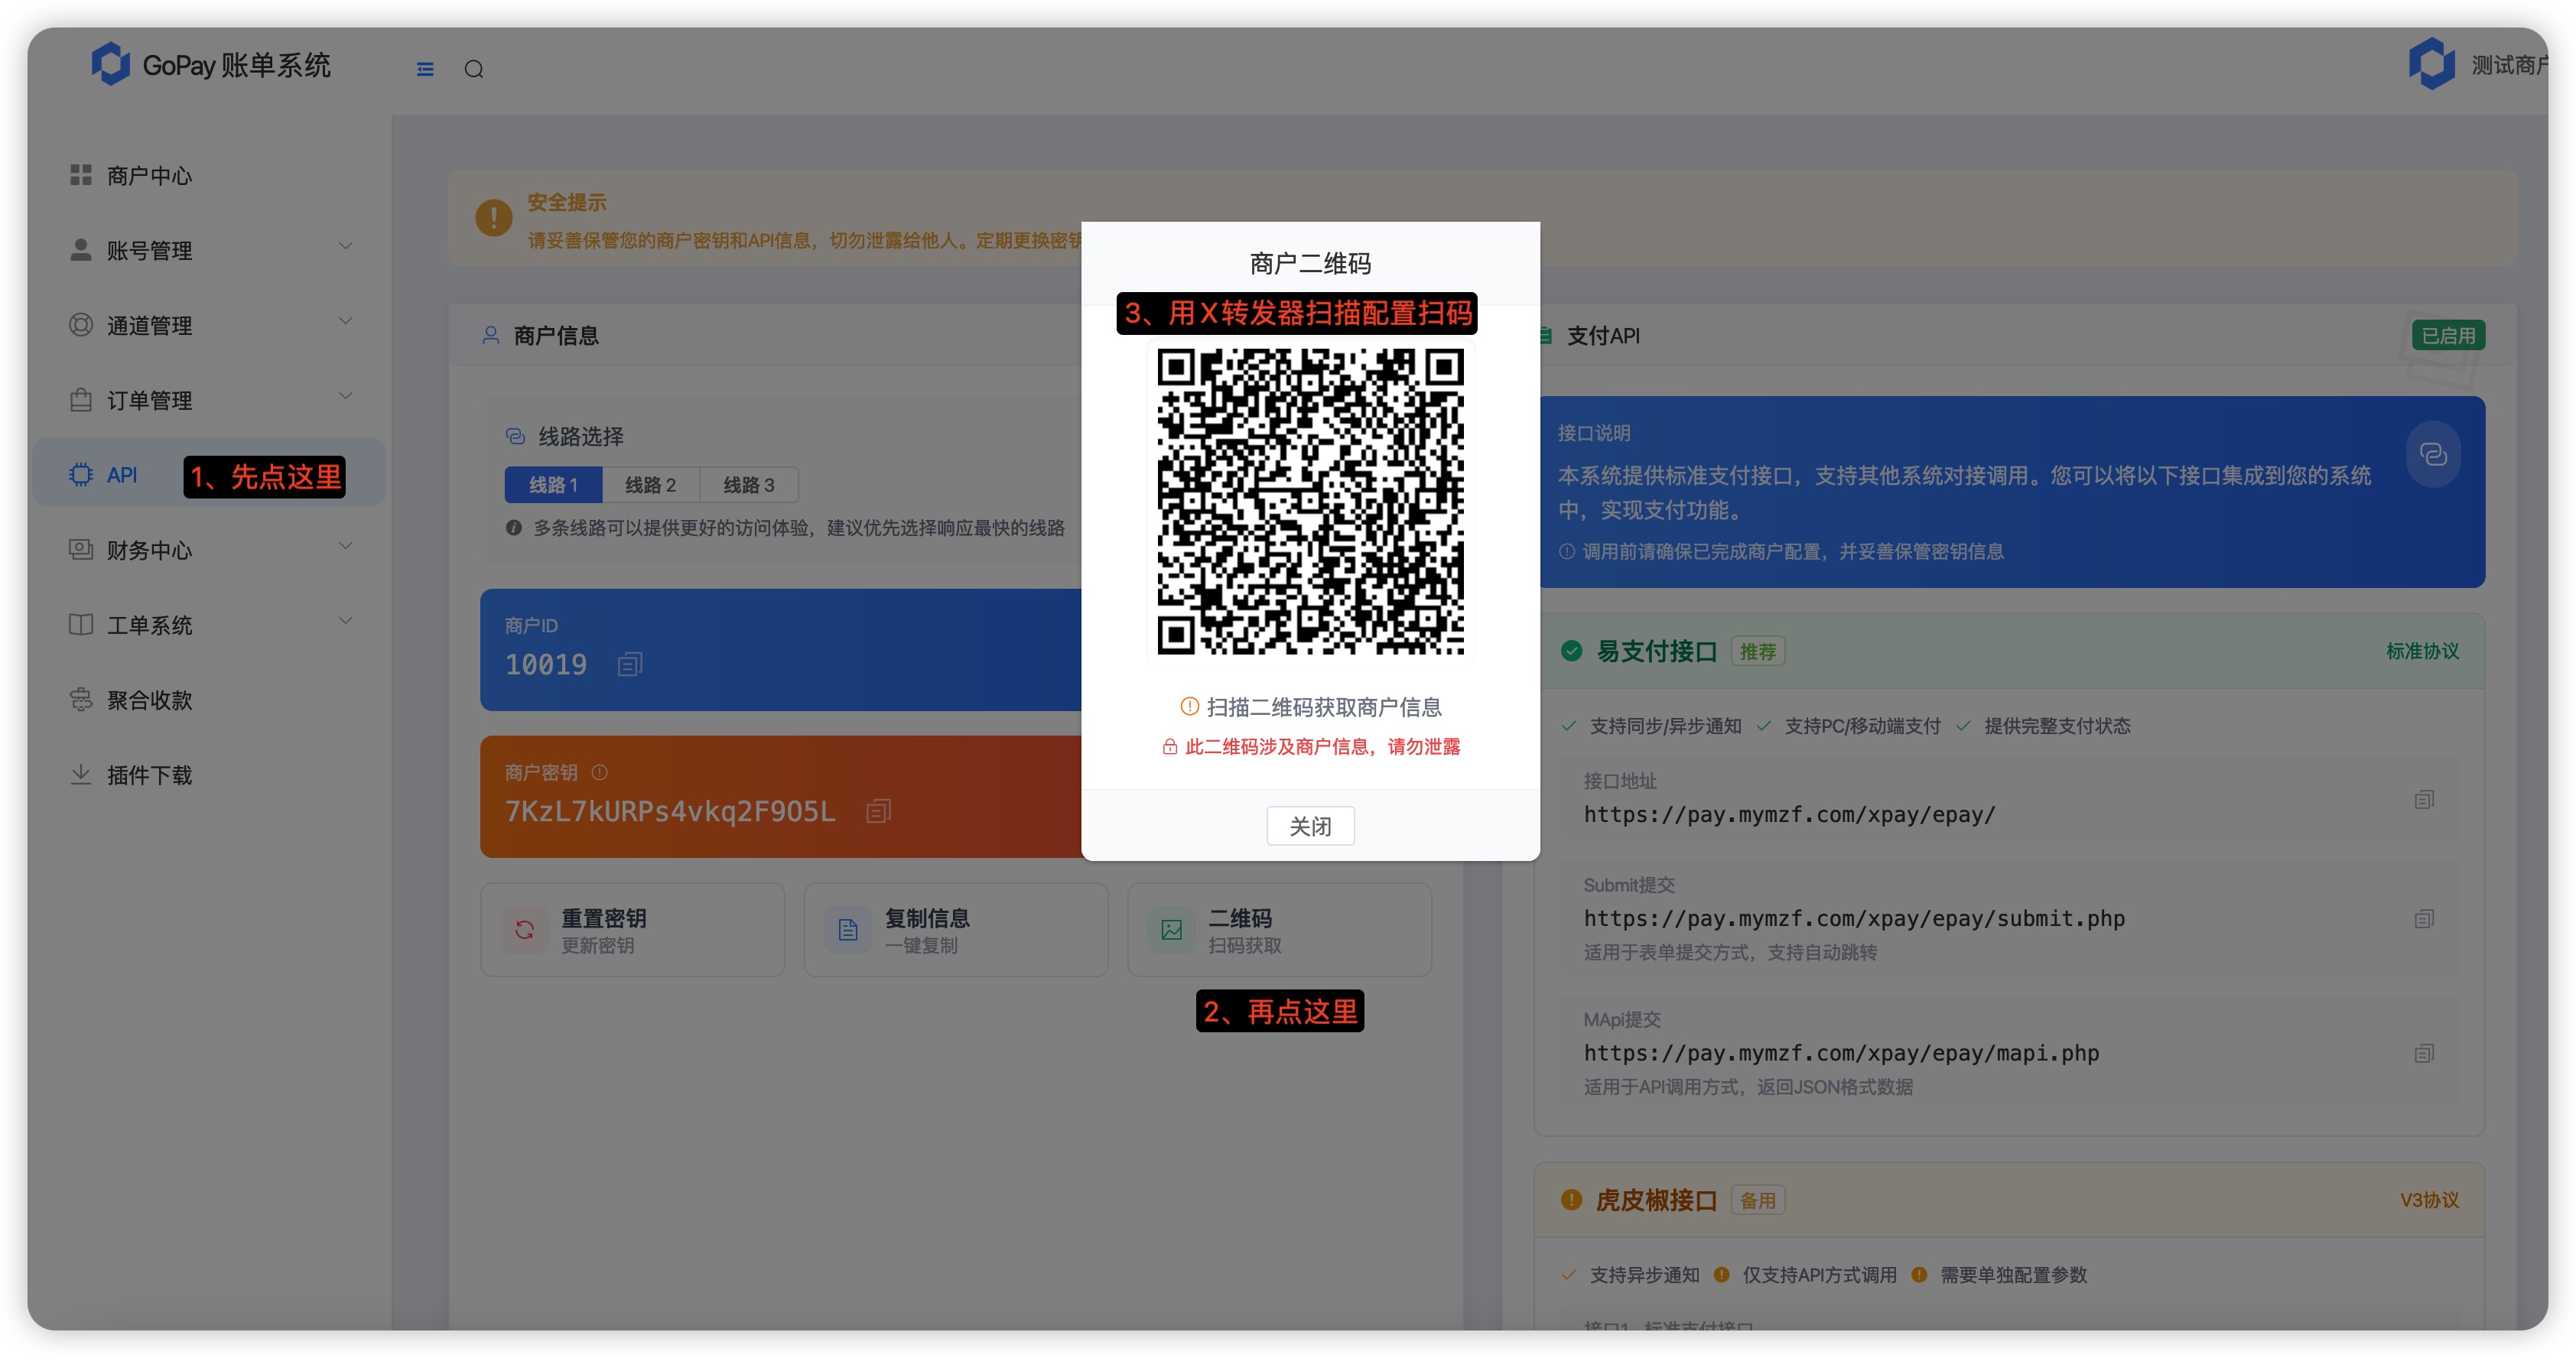Viewport: 2576px width, 1358px height.
Task: Click the submit.php URL text
Action: click(1854, 918)
